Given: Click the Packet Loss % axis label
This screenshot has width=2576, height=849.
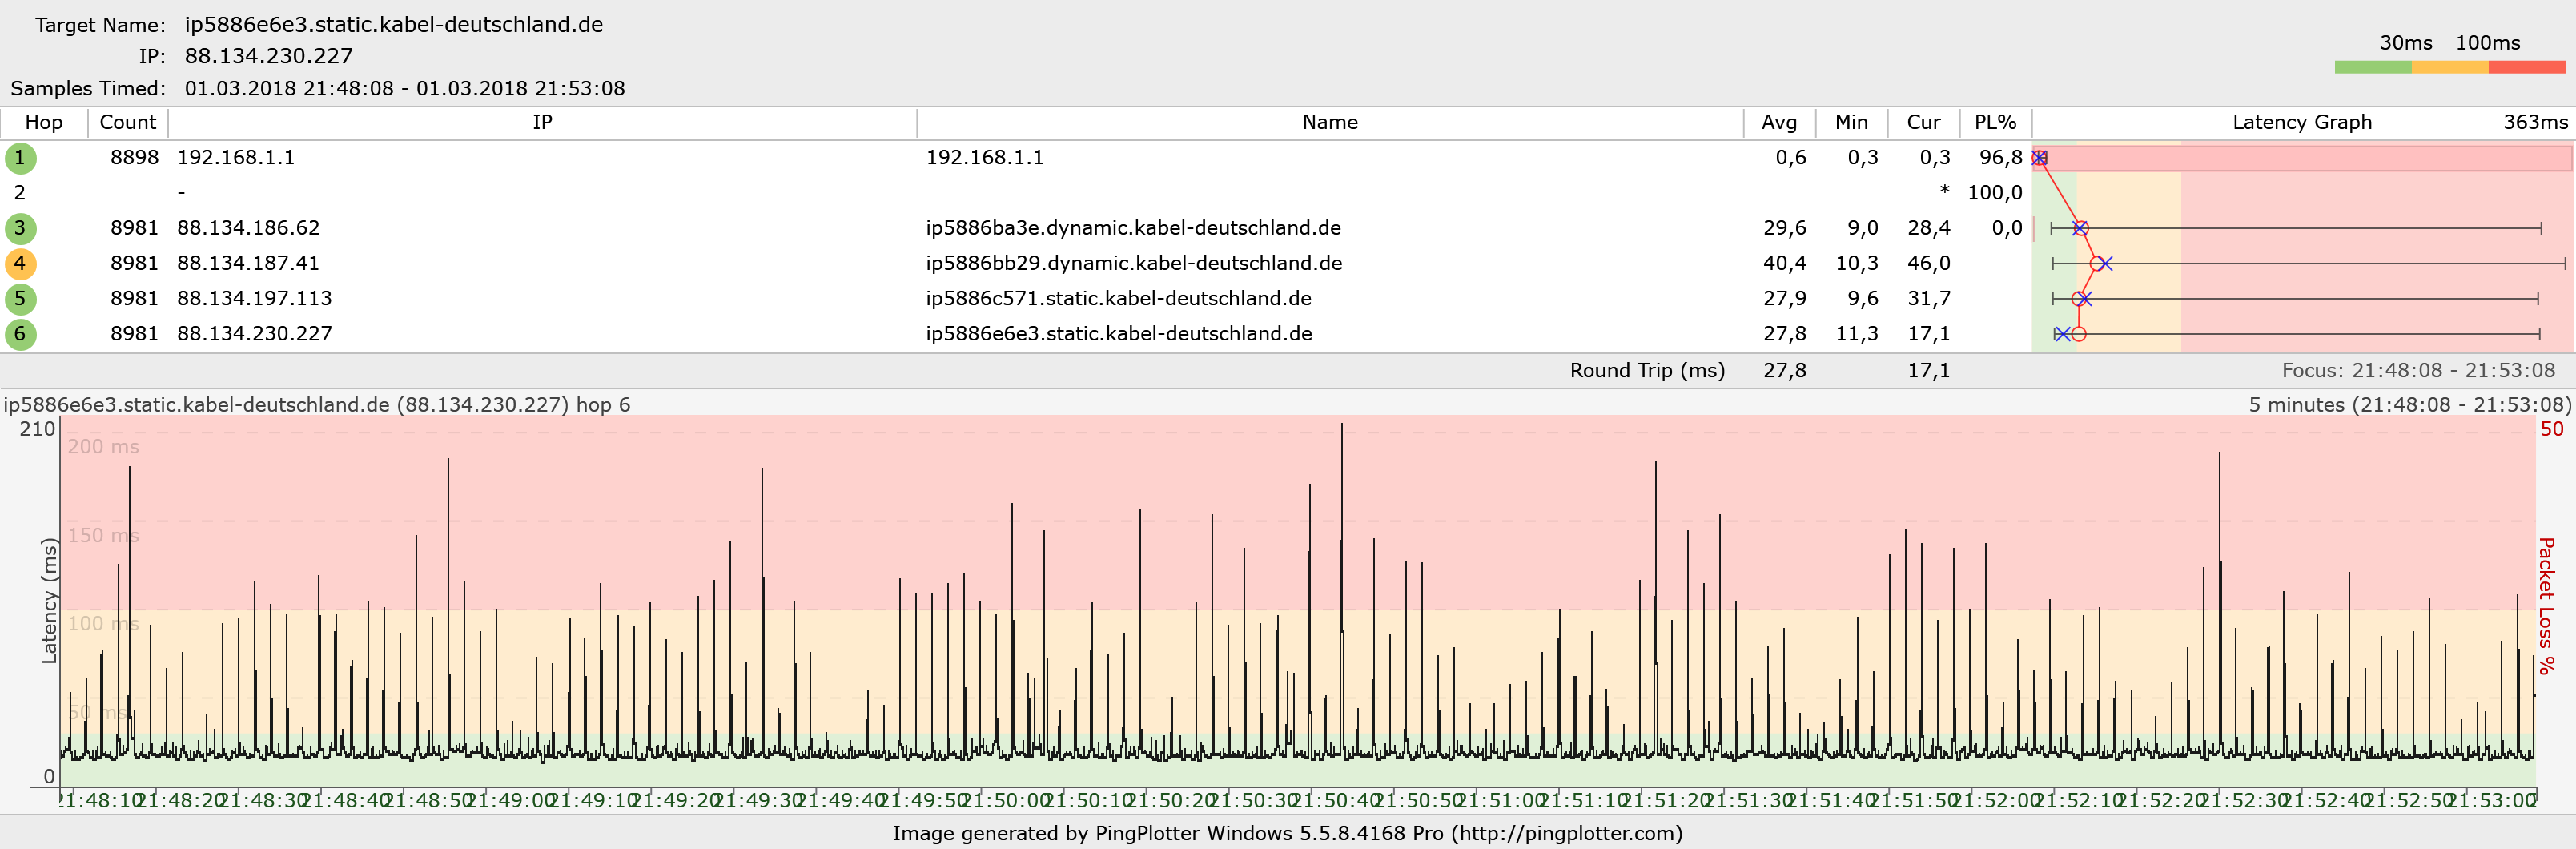Looking at the screenshot, I should [2546, 606].
